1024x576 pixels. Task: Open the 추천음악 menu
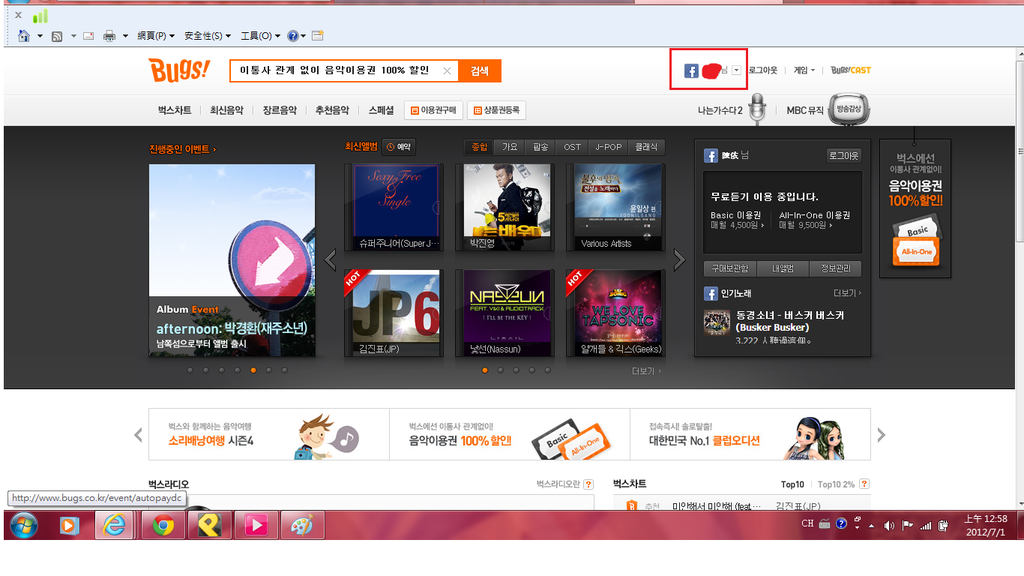[332, 110]
